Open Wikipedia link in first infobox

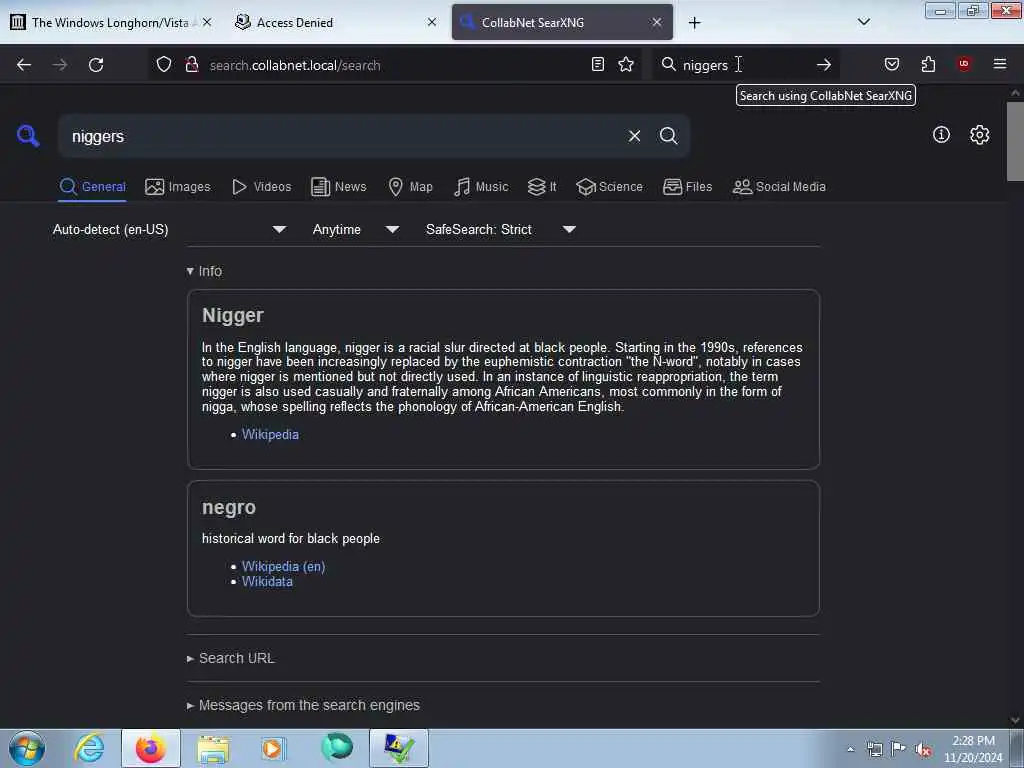(x=270, y=434)
